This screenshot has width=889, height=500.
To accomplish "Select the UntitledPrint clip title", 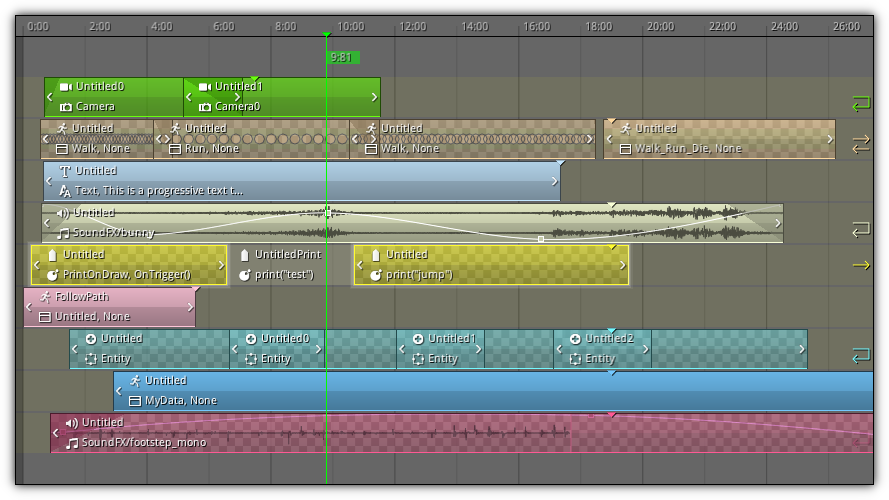I will pos(288,255).
